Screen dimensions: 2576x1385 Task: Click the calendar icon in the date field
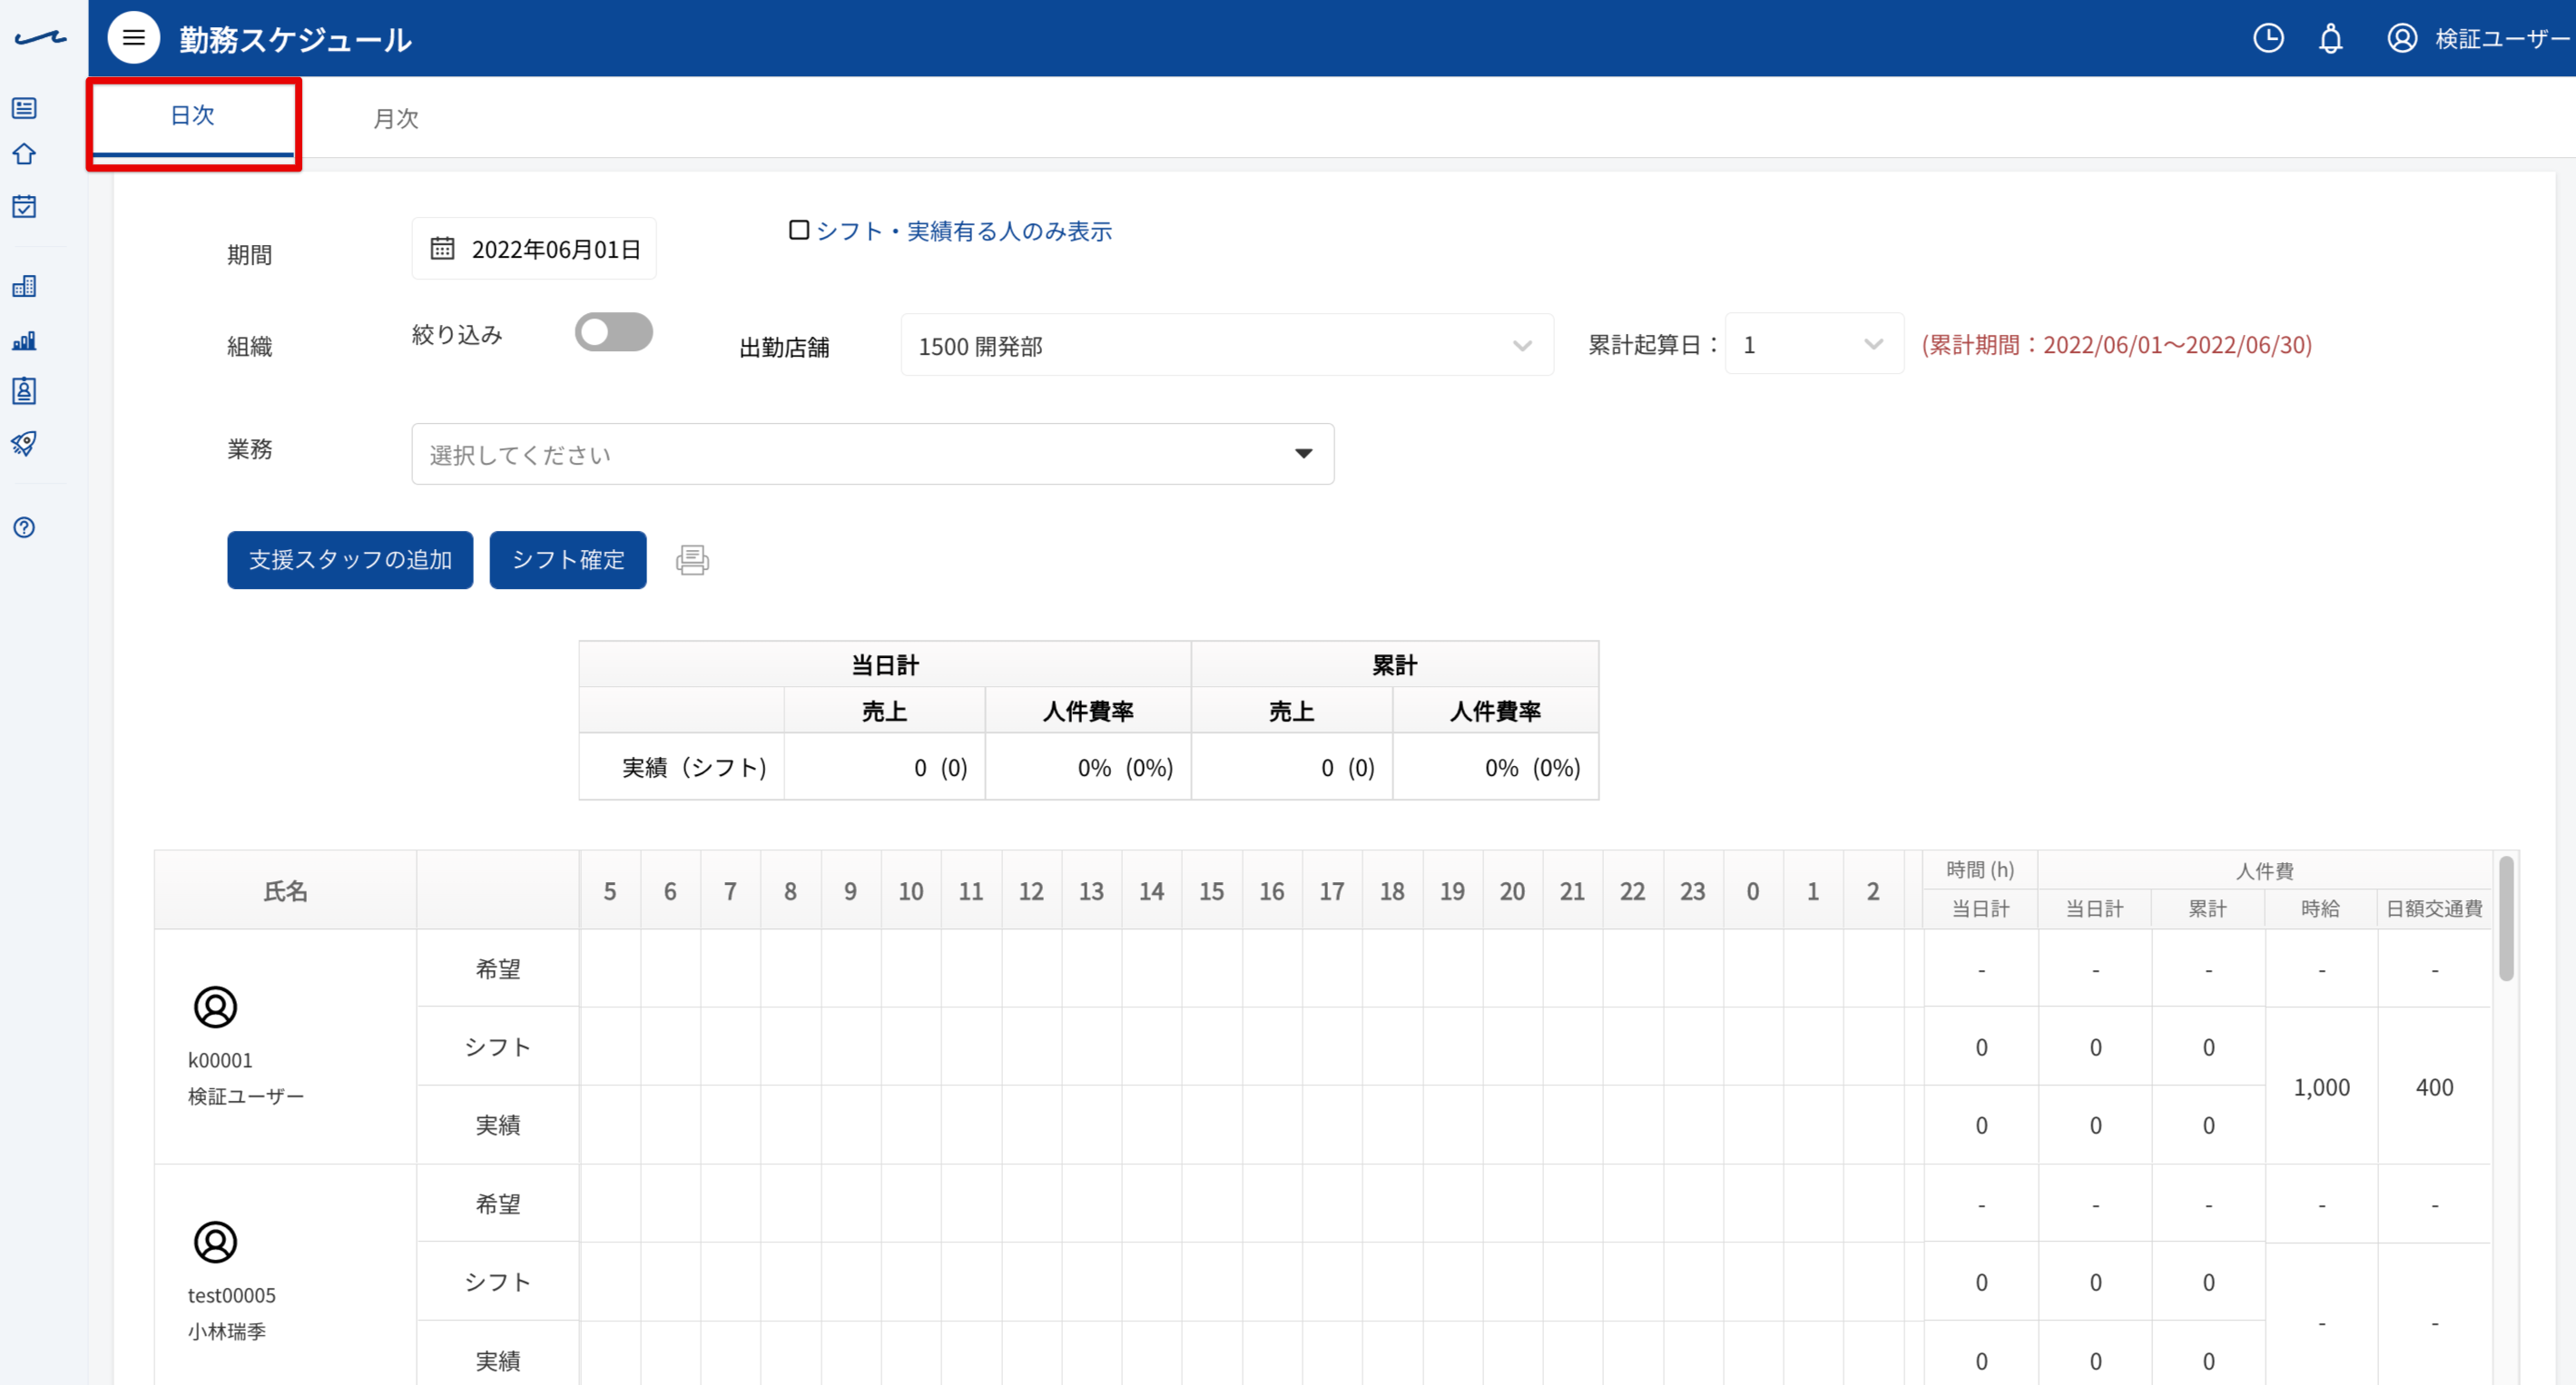(x=442, y=248)
